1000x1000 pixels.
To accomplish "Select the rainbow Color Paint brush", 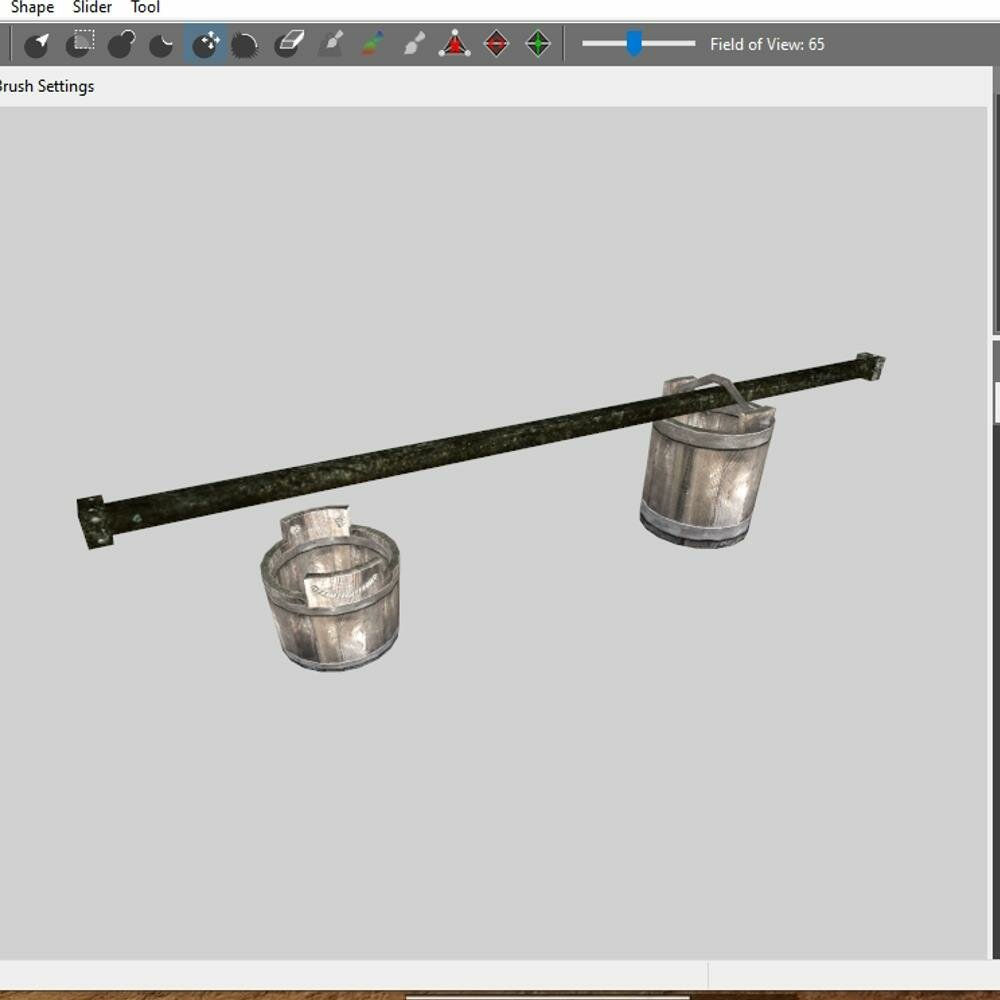I will pyautogui.click(x=372, y=44).
